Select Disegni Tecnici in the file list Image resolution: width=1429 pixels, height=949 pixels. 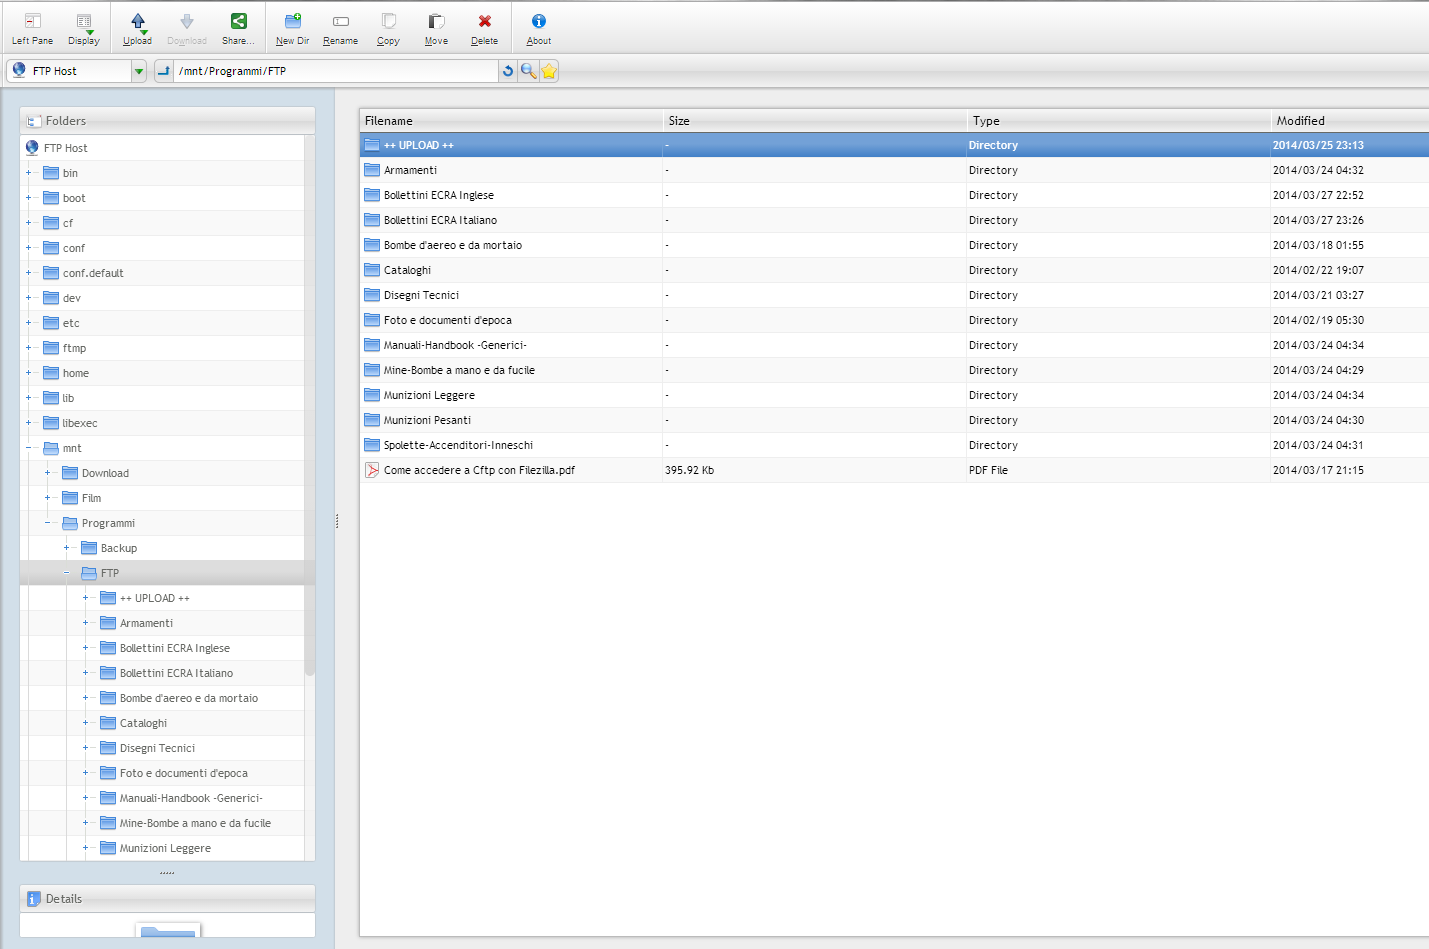click(x=894, y=295)
